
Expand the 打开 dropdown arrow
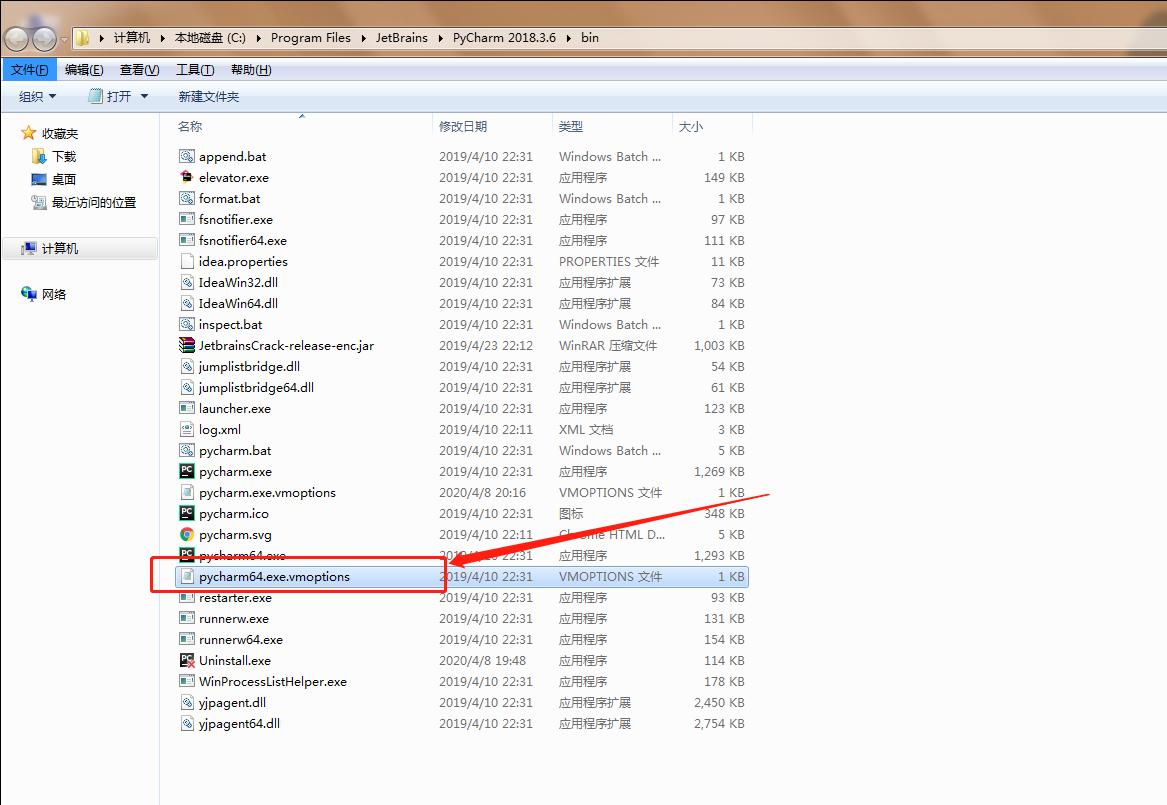tap(144, 96)
